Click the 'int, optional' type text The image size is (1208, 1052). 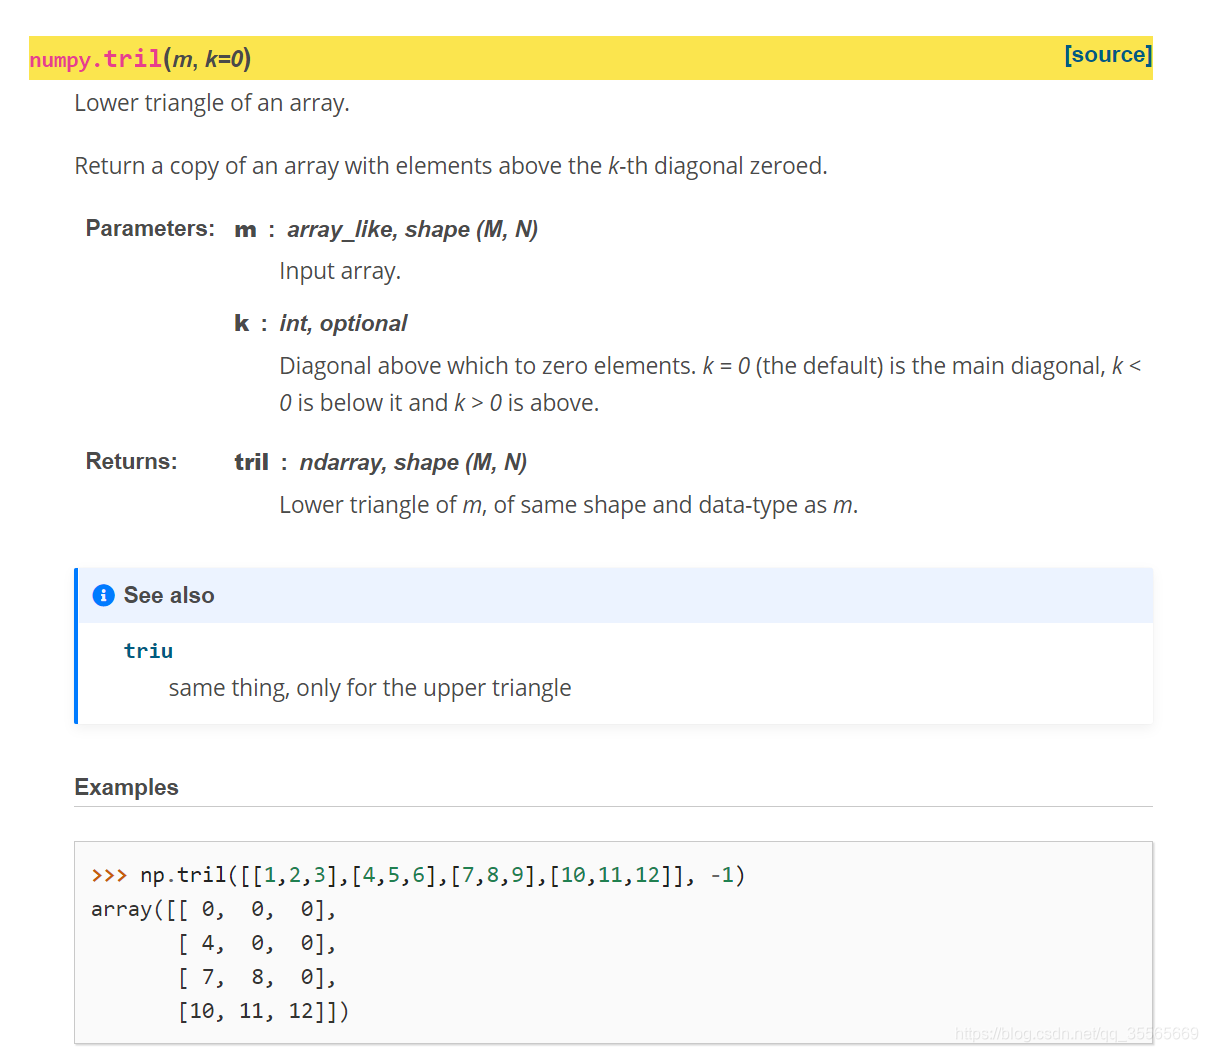[343, 323]
